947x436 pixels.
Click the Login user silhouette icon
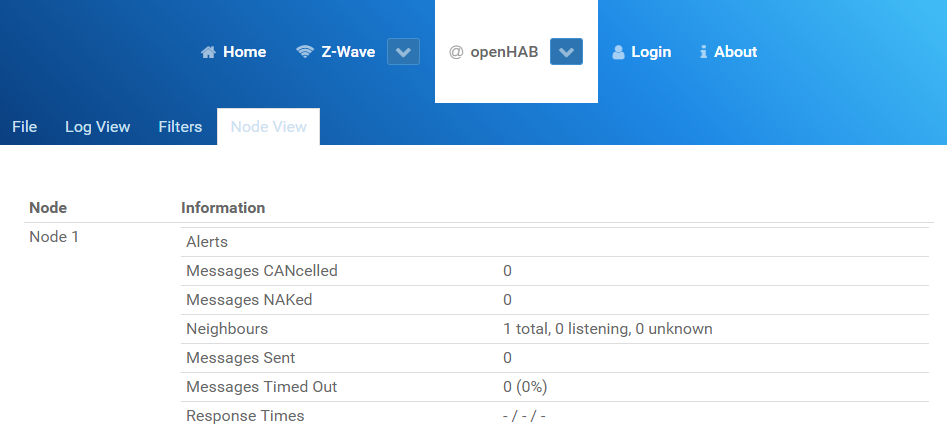[x=618, y=52]
